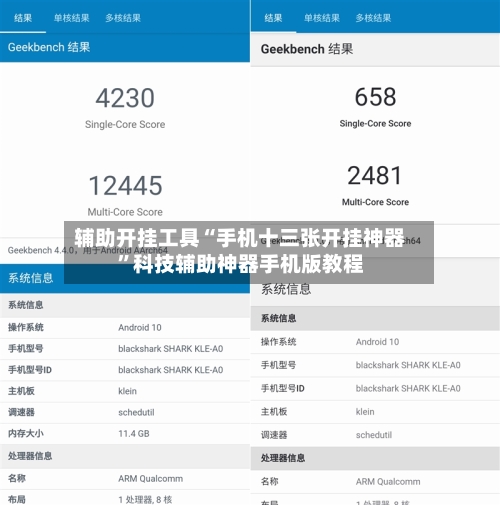Image resolution: width=500 pixels, height=505 pixels.
Task: Click right 调速器 schedutil value
Action: tap(374, 435)
